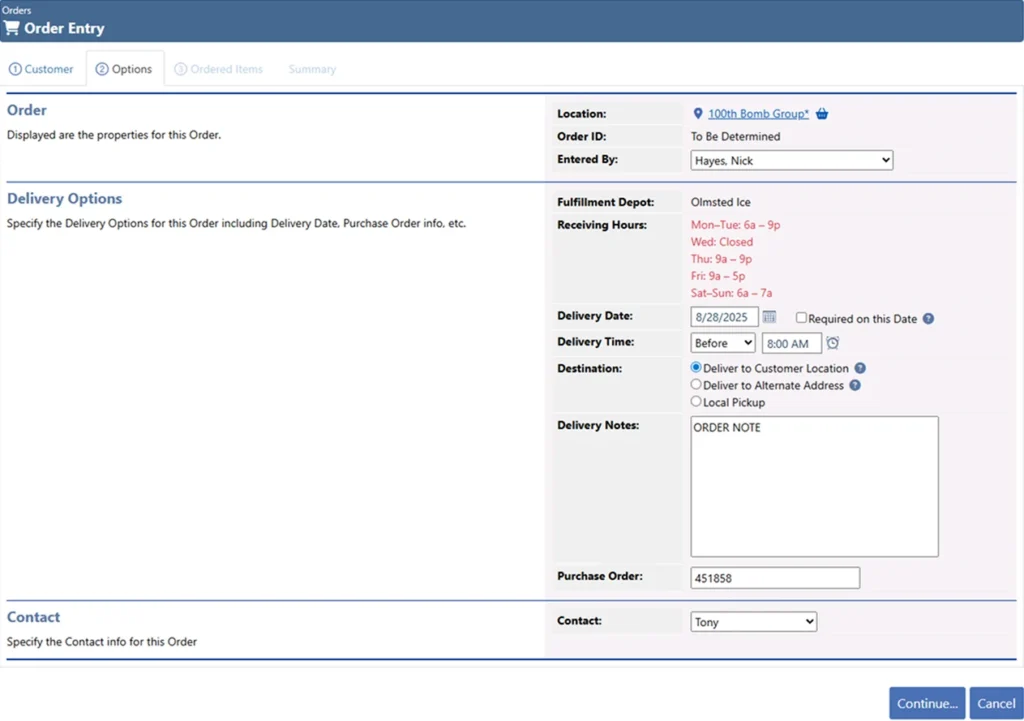Expand the Before delivery time dropdown

pyautogui.click(x=723, y=343)
